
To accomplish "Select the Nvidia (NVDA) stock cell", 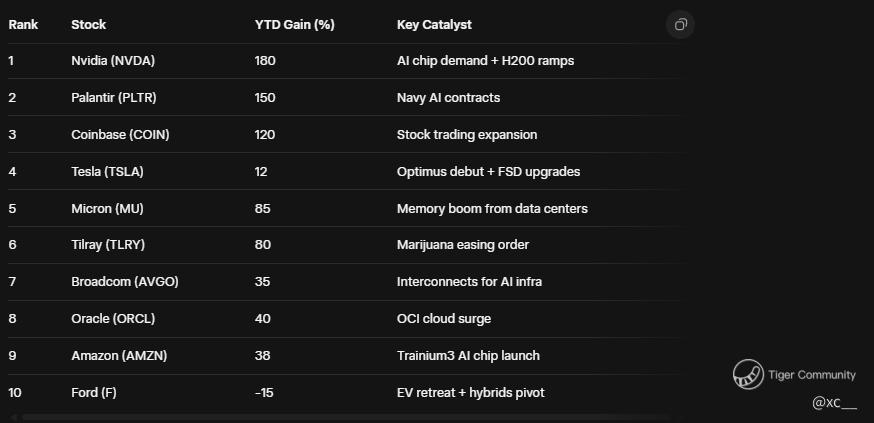I will (x=113, y=61).
